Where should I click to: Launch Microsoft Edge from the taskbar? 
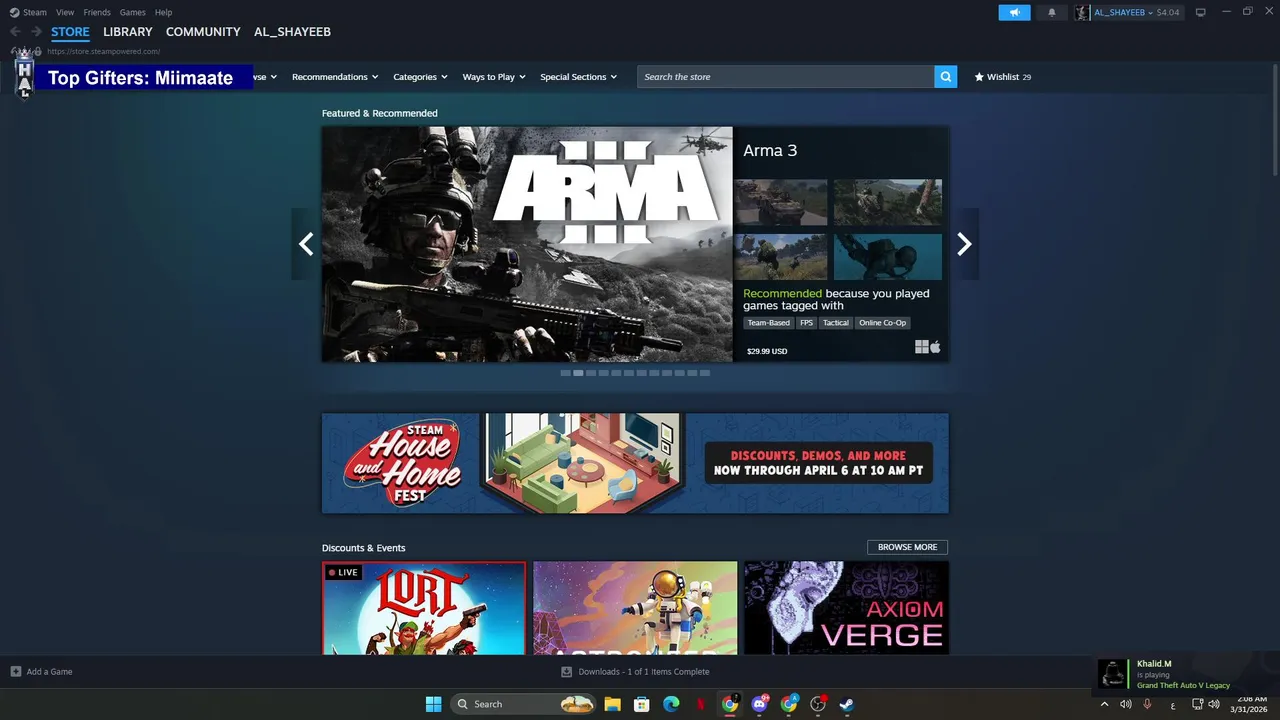pyautogui.click(x=671, y=704)
